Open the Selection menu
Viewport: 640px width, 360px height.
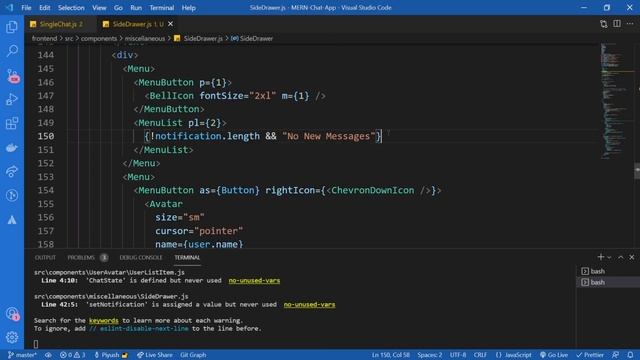click(x=71, y=8)
